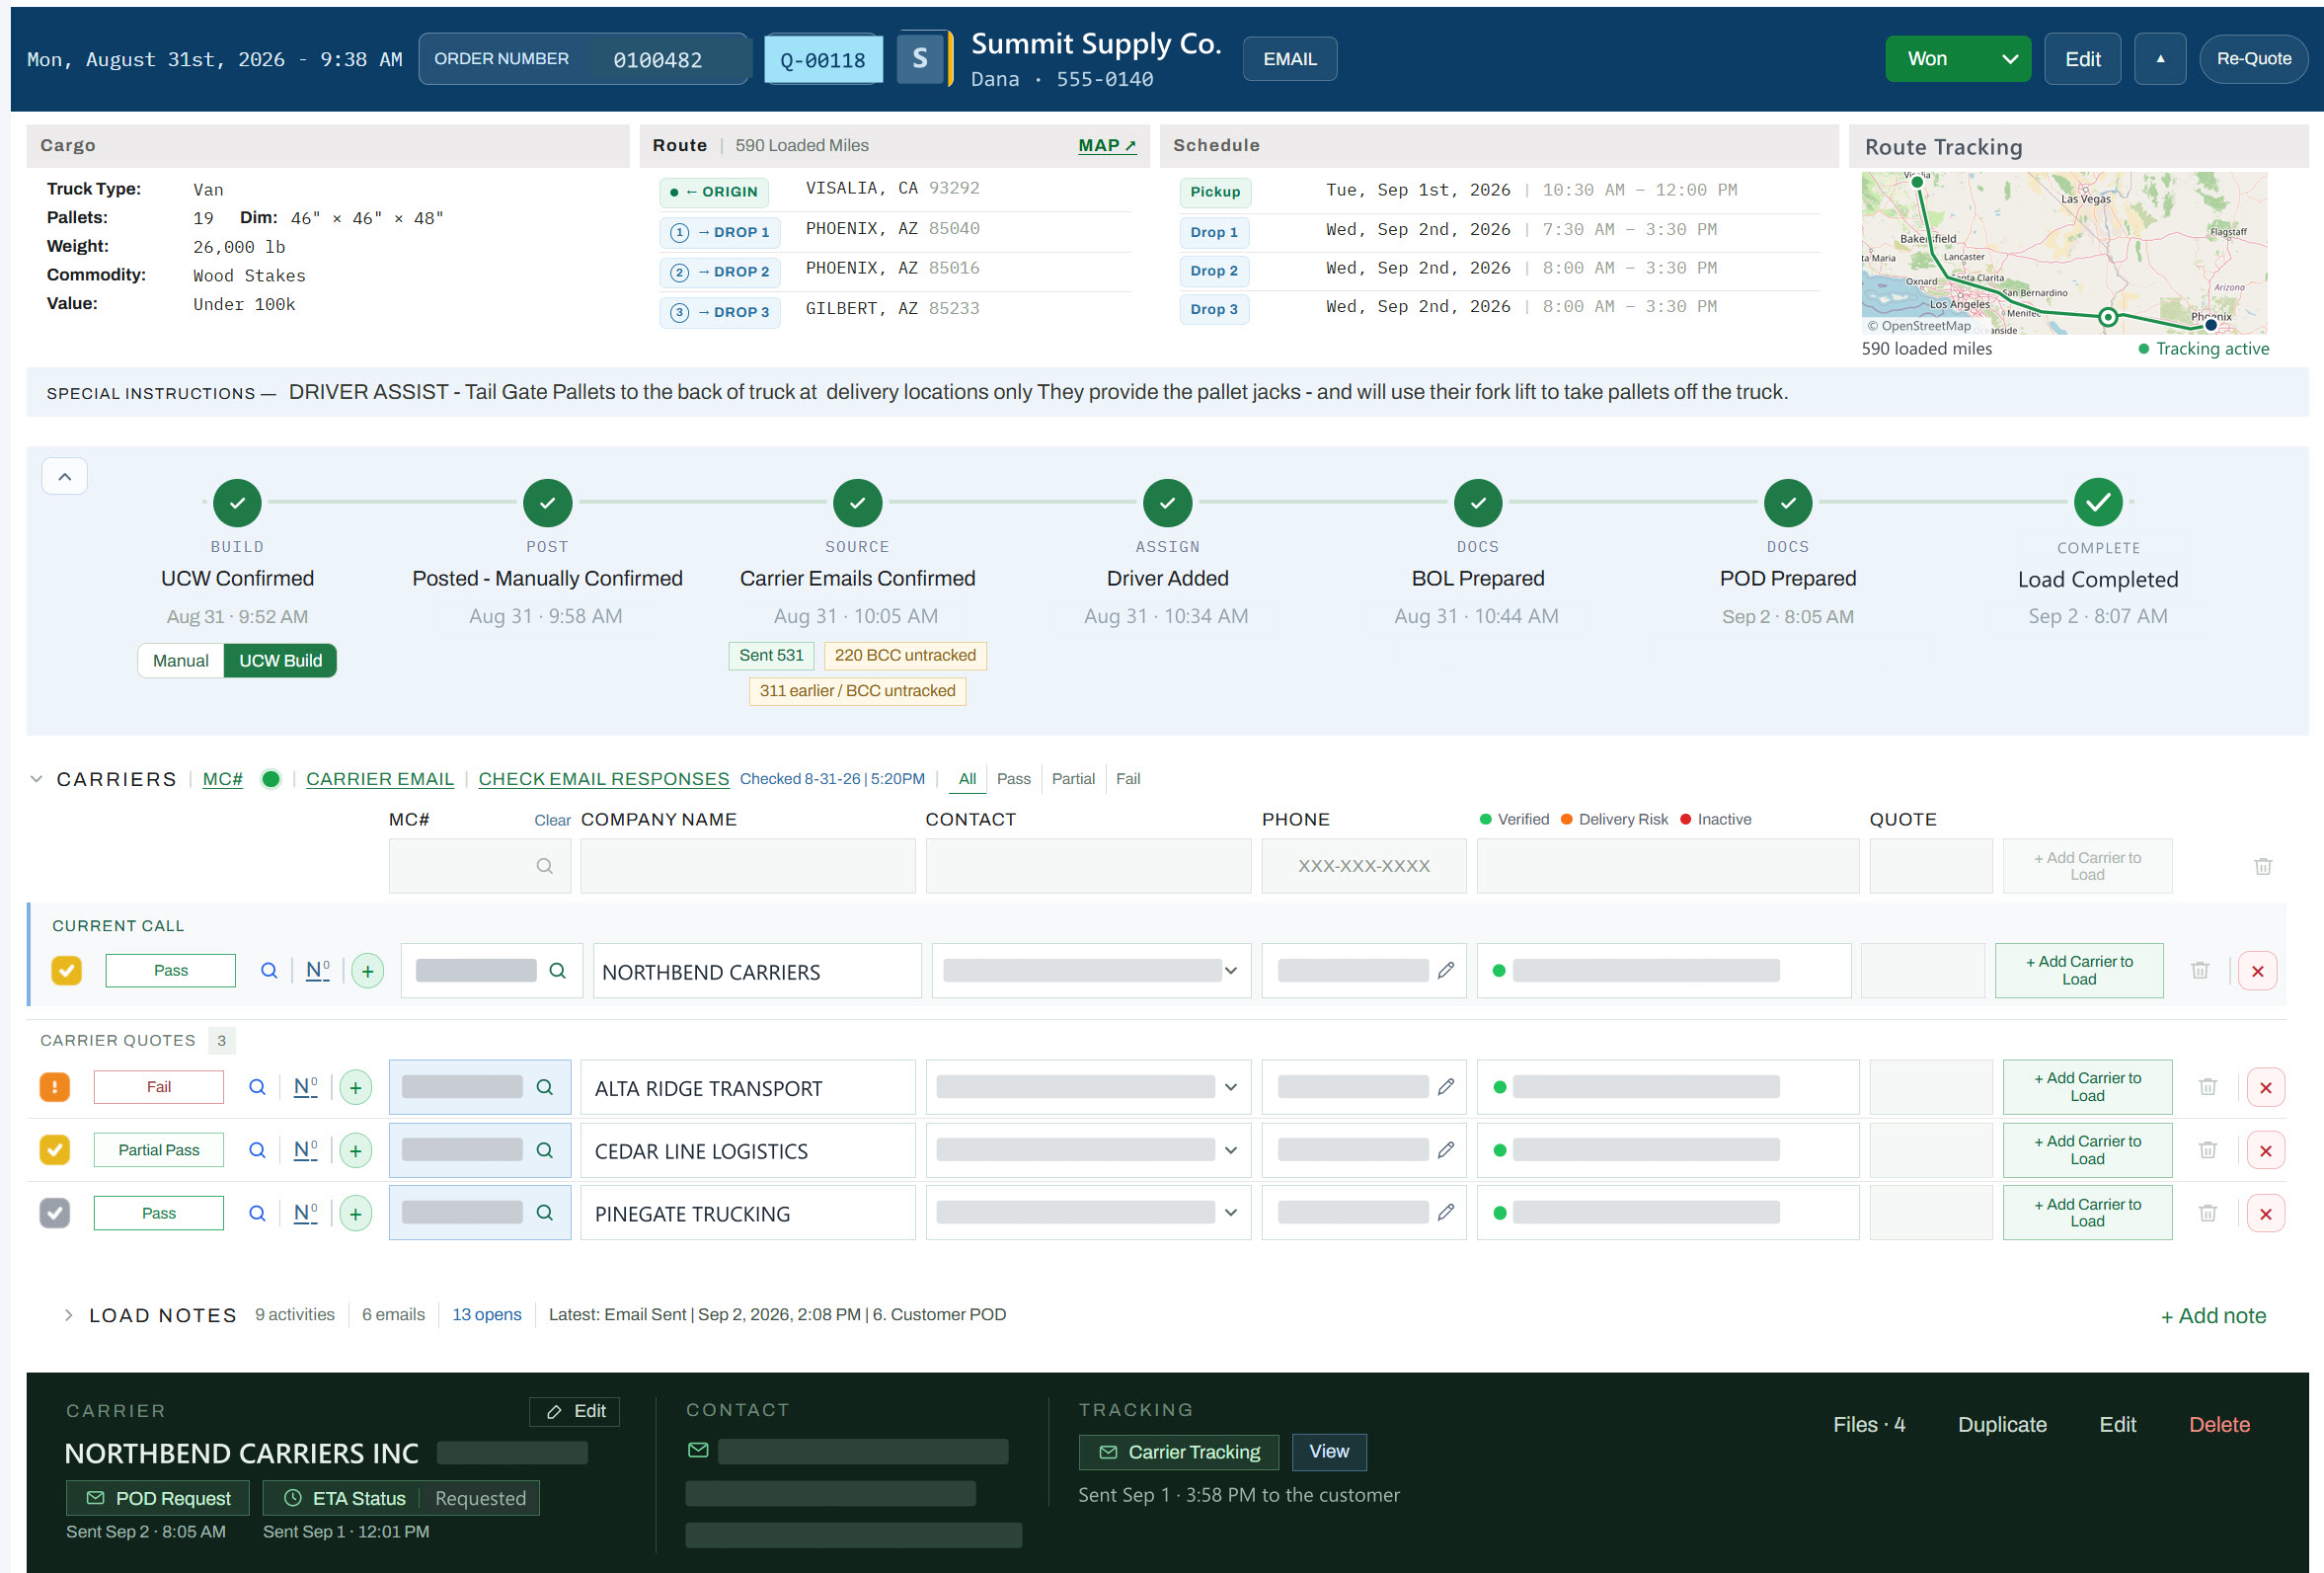Collapse the progress steps panel chevron
This screenshot has height=1573, width=2324.
64,477
